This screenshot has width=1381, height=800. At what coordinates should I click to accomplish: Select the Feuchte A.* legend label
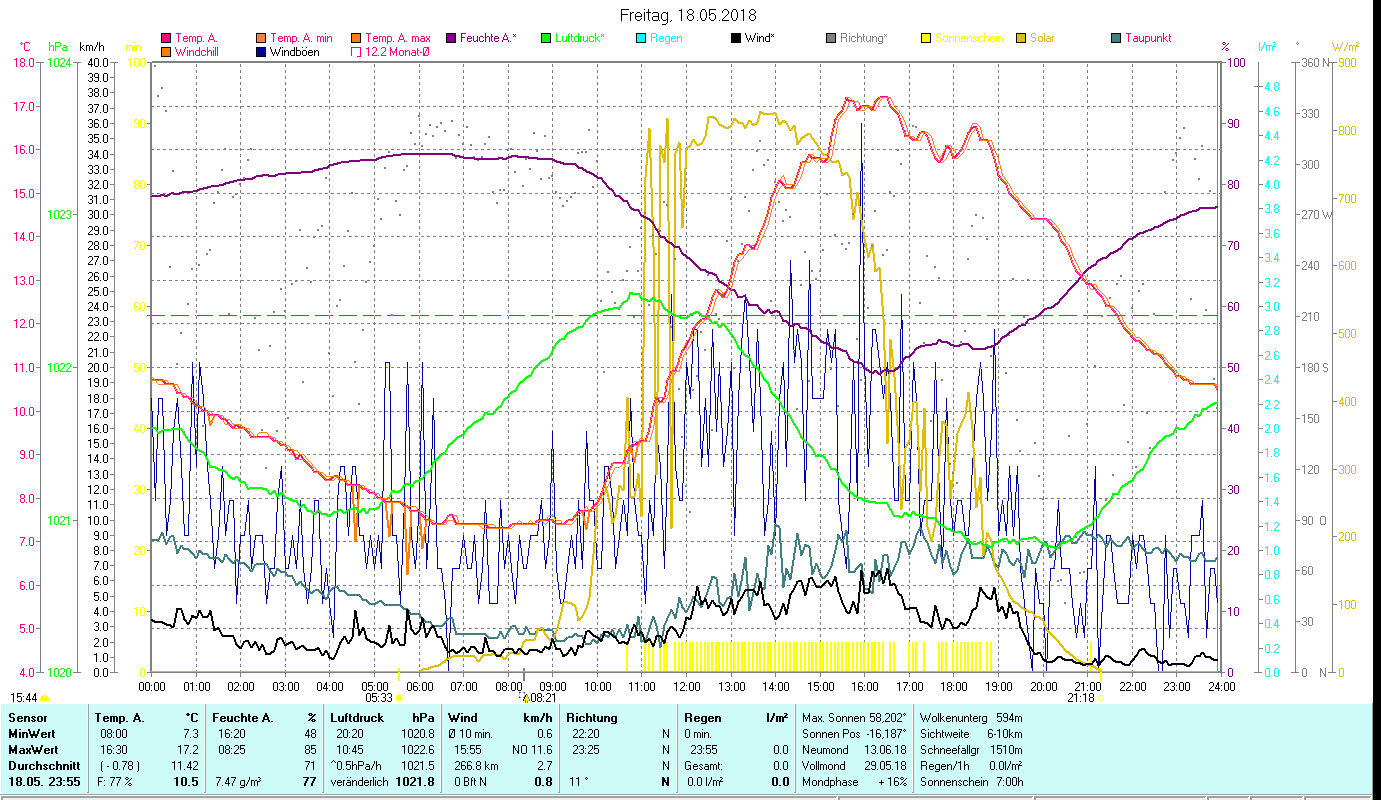488,38
